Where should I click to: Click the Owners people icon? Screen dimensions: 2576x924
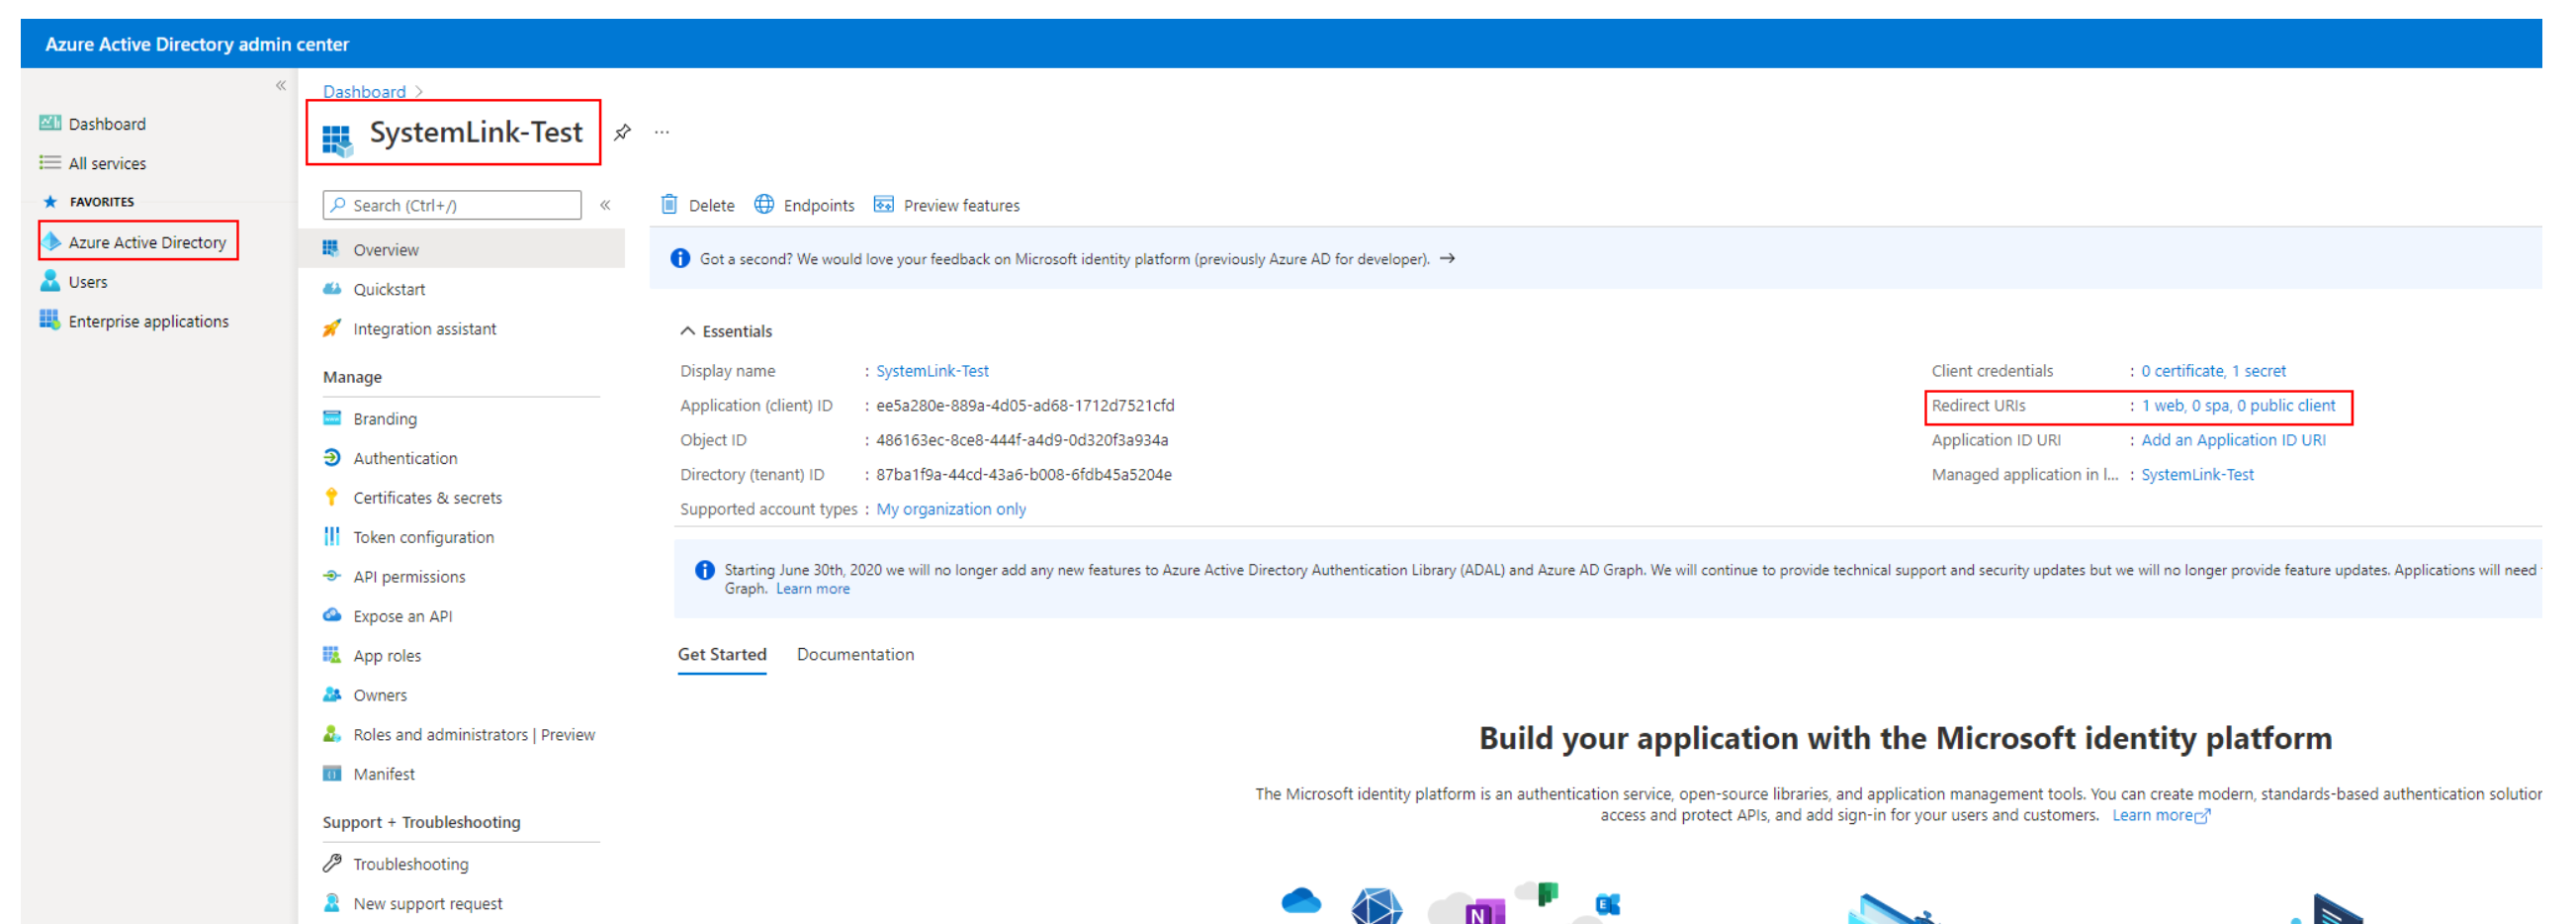coord(332,694)
